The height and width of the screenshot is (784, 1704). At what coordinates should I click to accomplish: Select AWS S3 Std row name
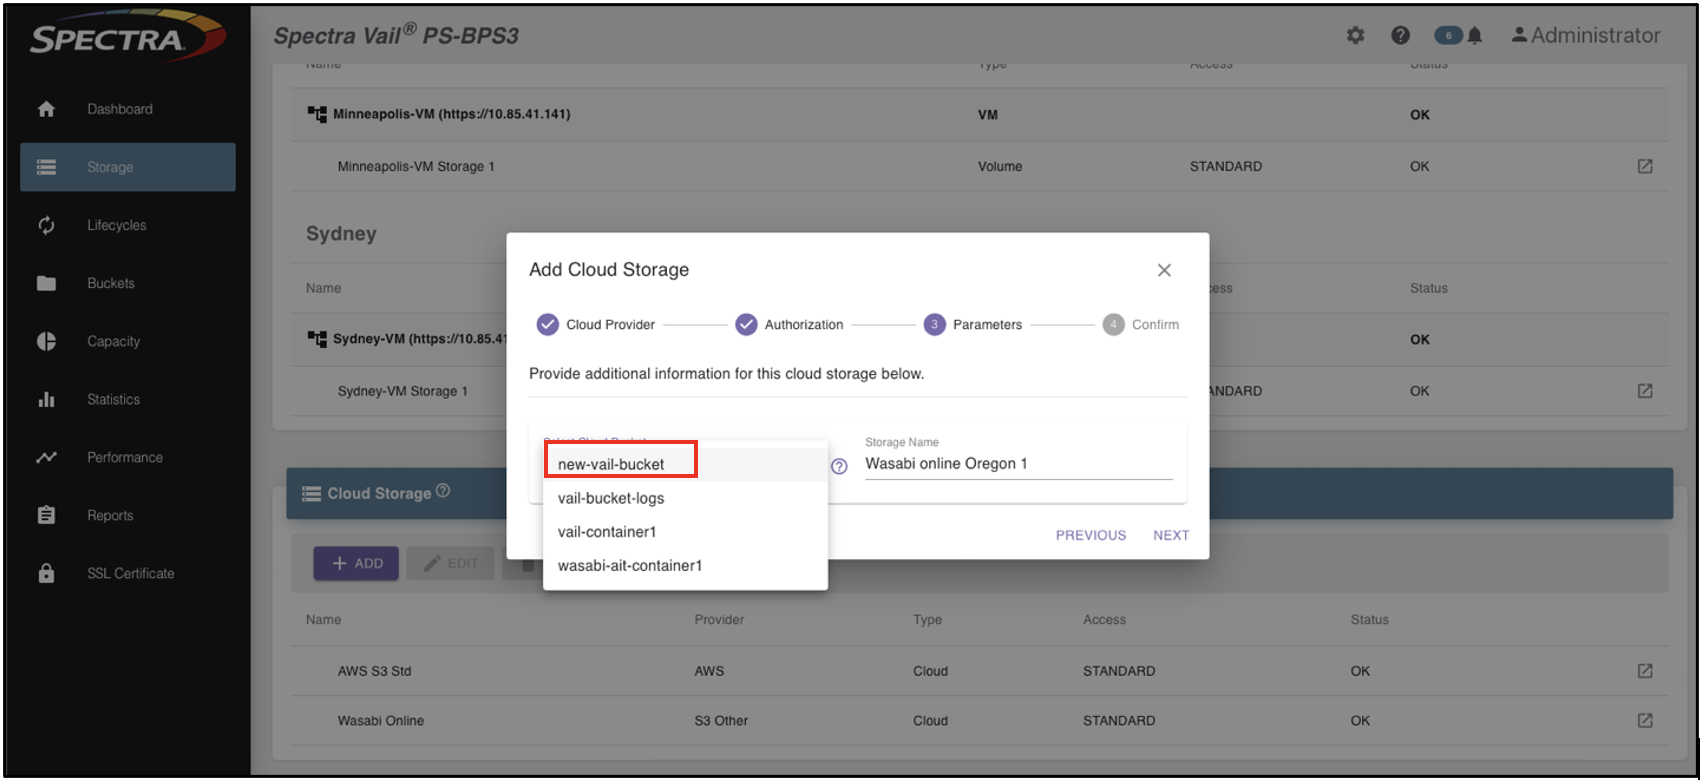pos(374,671)
